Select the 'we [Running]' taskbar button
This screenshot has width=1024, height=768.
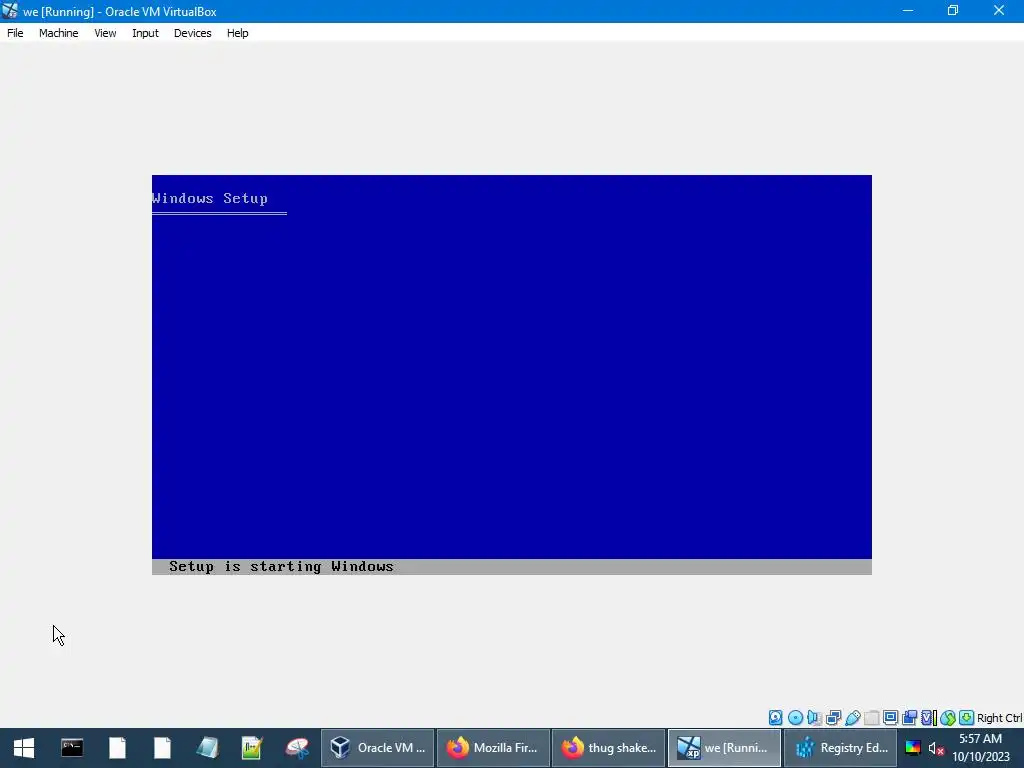[x=724, y=748]
